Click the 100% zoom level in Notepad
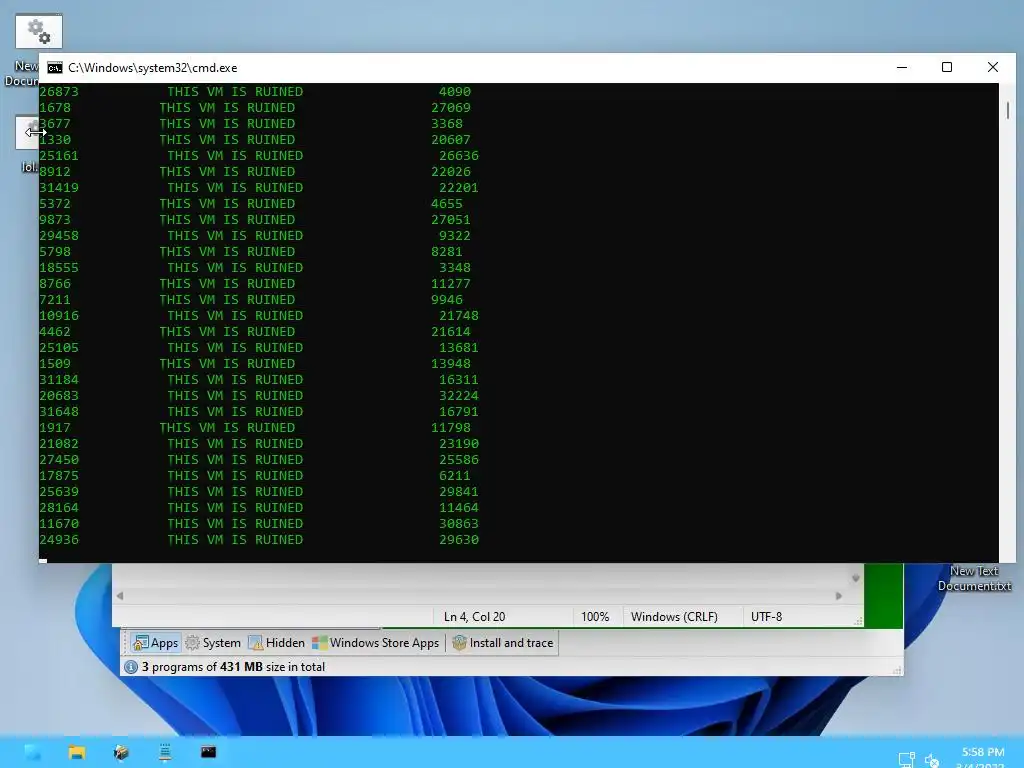The height and width of the screenshot is (768, 1024). 595,616
